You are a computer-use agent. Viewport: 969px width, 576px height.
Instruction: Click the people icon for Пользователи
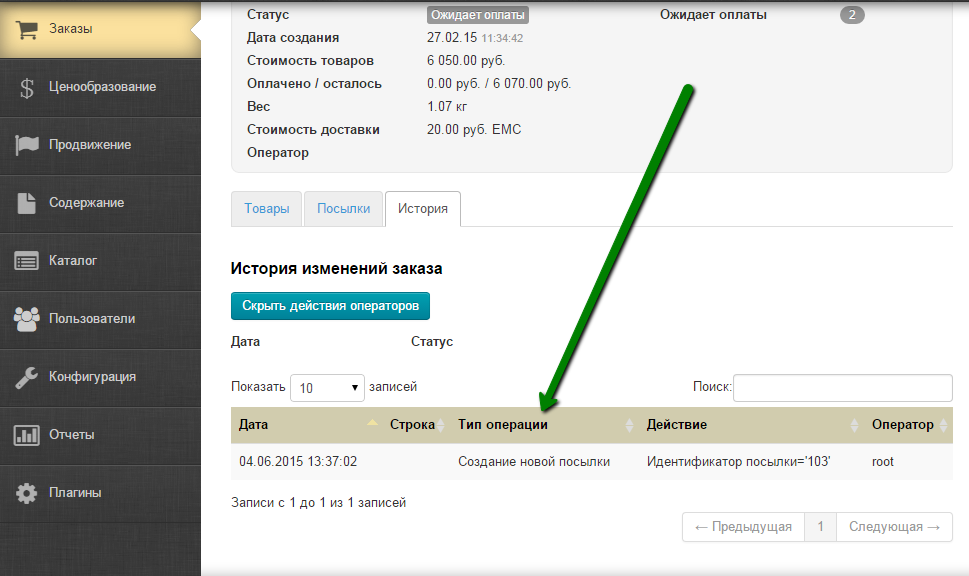click(27, 319)
